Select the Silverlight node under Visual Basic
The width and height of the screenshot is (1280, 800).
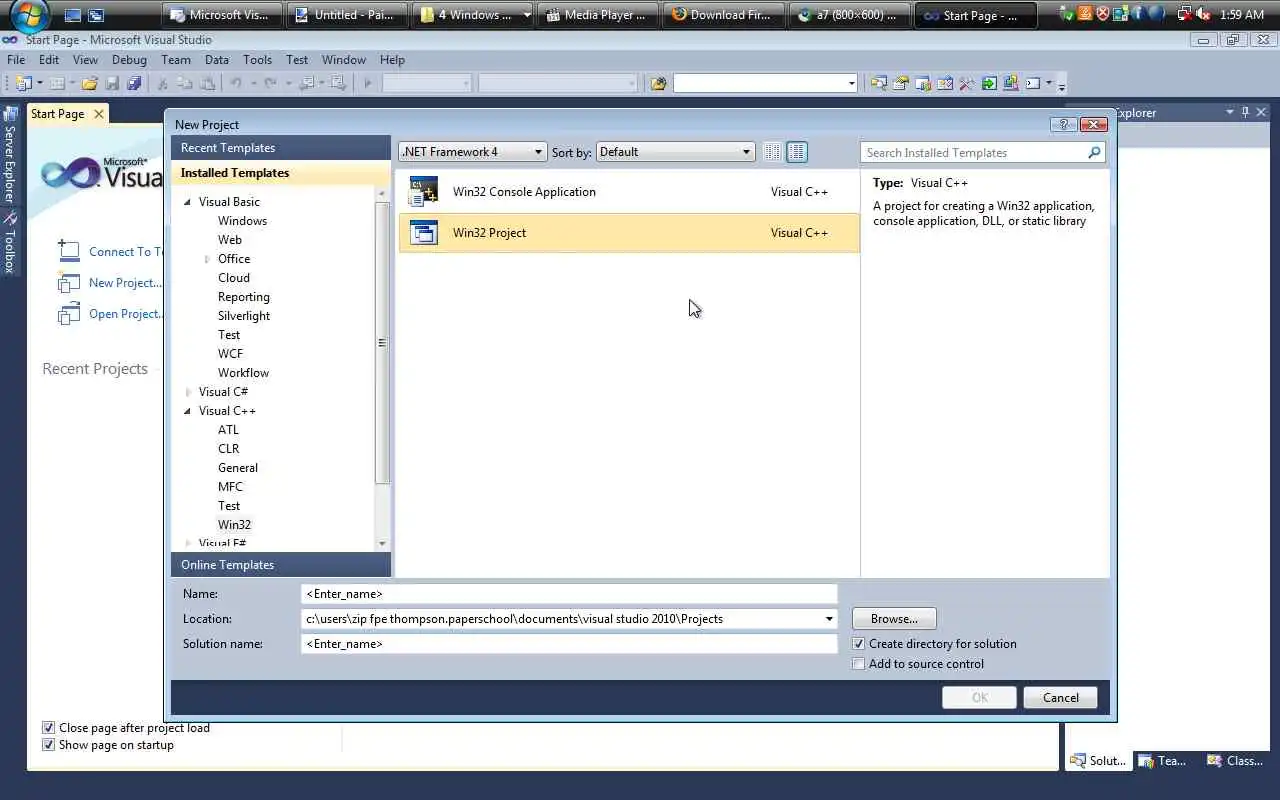click(244, 316)
